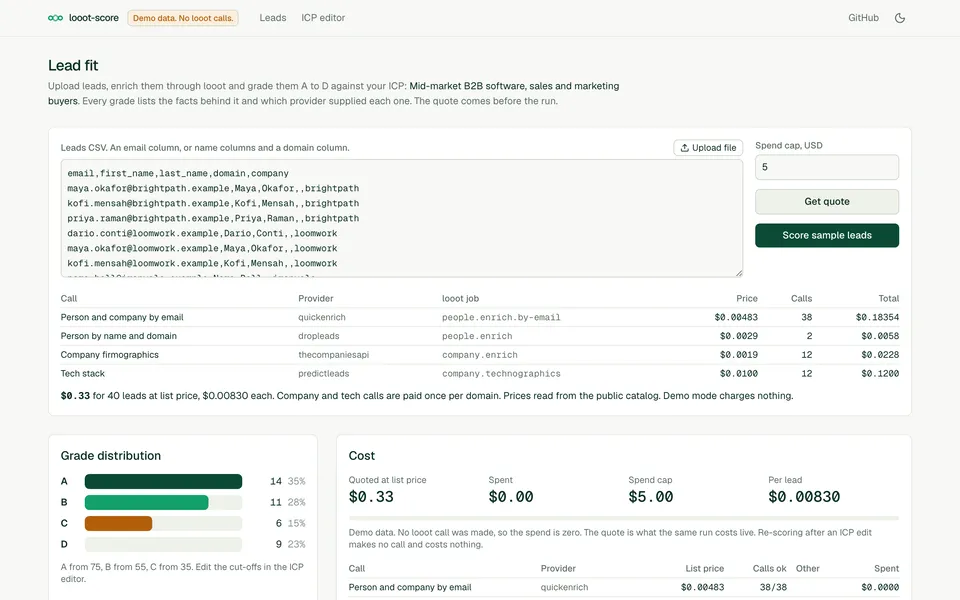960x600 pixels.
Task: Click the 38/38 calls ok value
Action: pos(773,587)
